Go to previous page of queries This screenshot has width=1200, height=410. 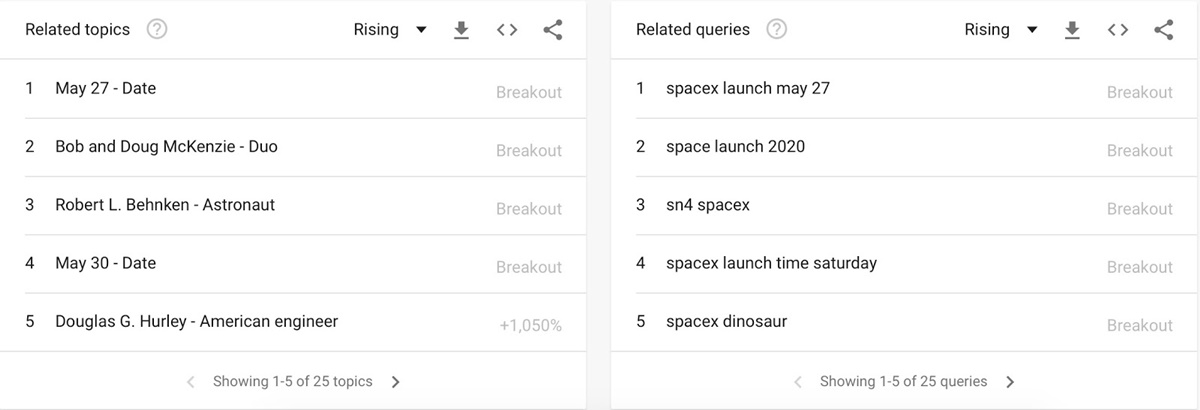coord(798,381)
